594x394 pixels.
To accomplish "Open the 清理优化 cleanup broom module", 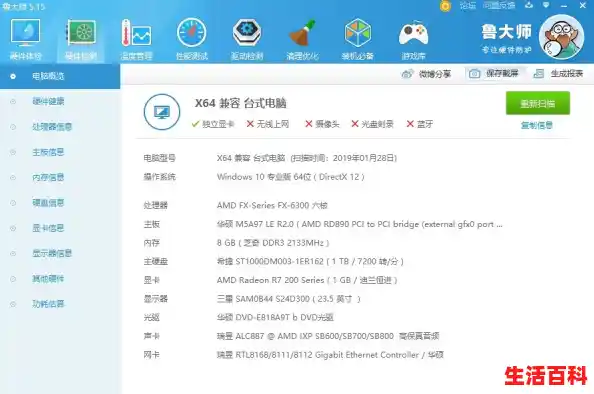I will pyautogui.click(x=302, y=40).
